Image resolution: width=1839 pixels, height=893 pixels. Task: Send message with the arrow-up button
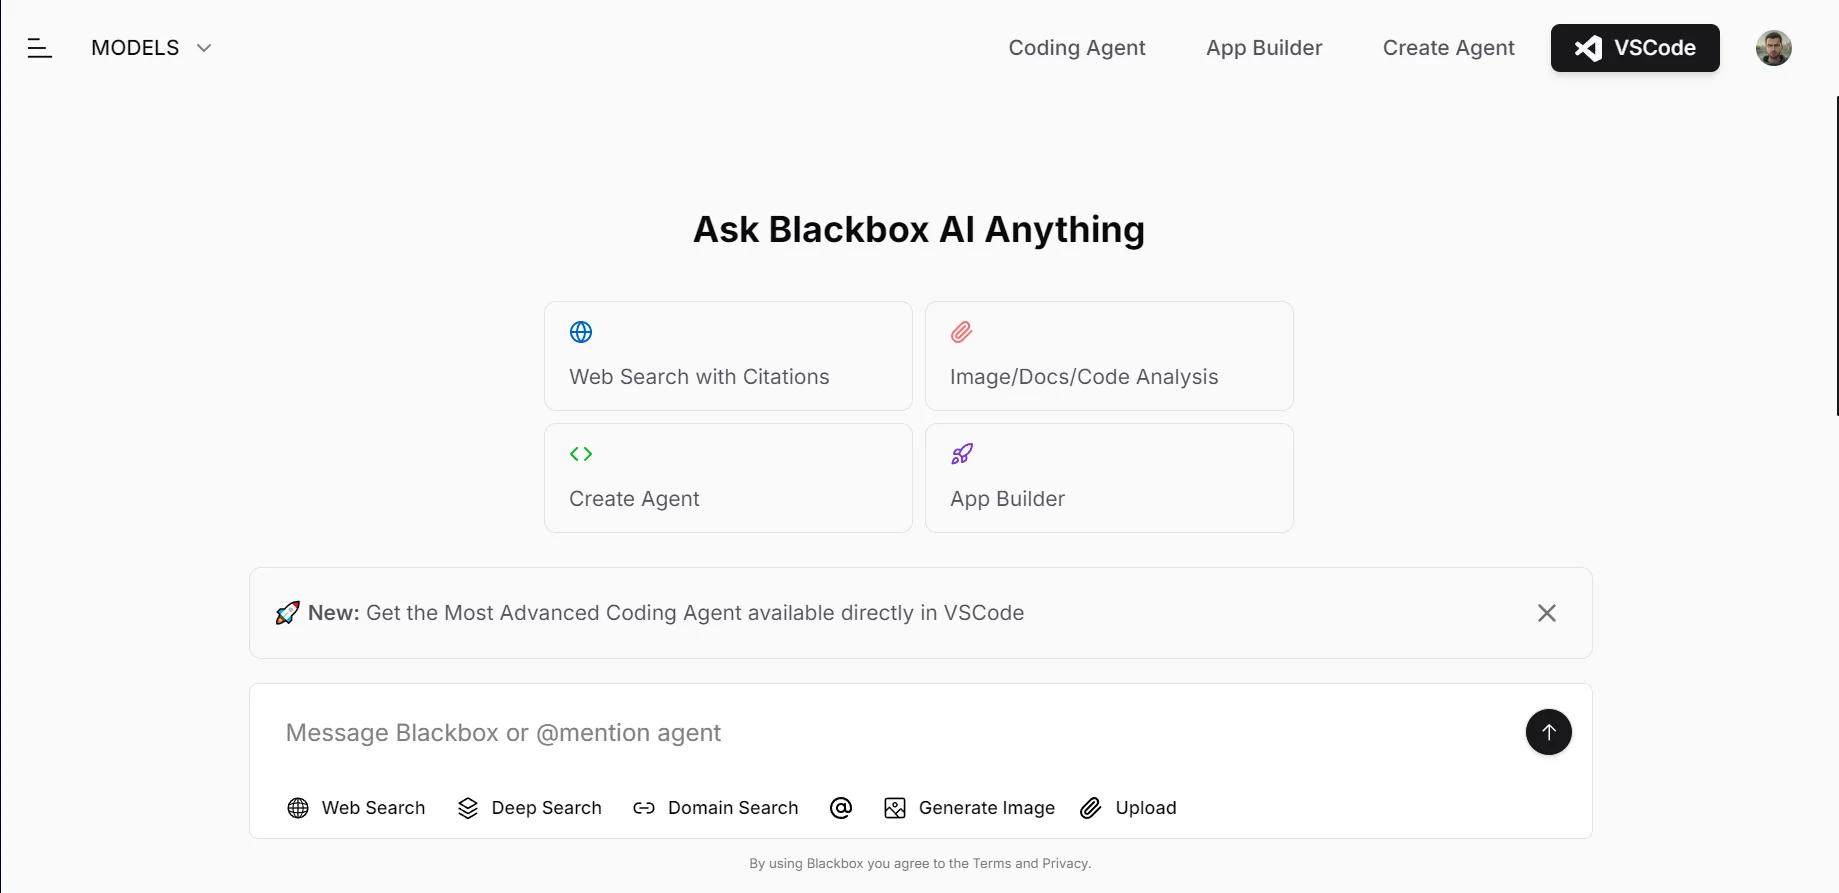click(x=1548, y=732)
